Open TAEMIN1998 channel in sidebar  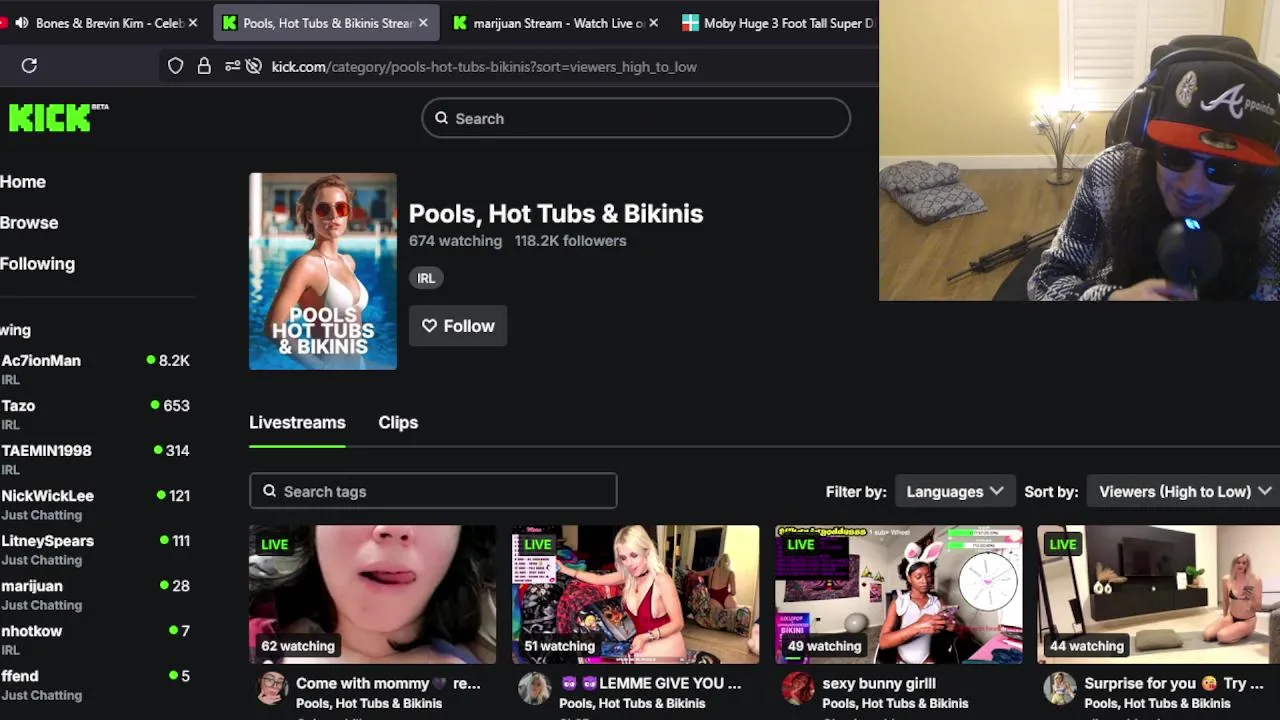[95, 458]
